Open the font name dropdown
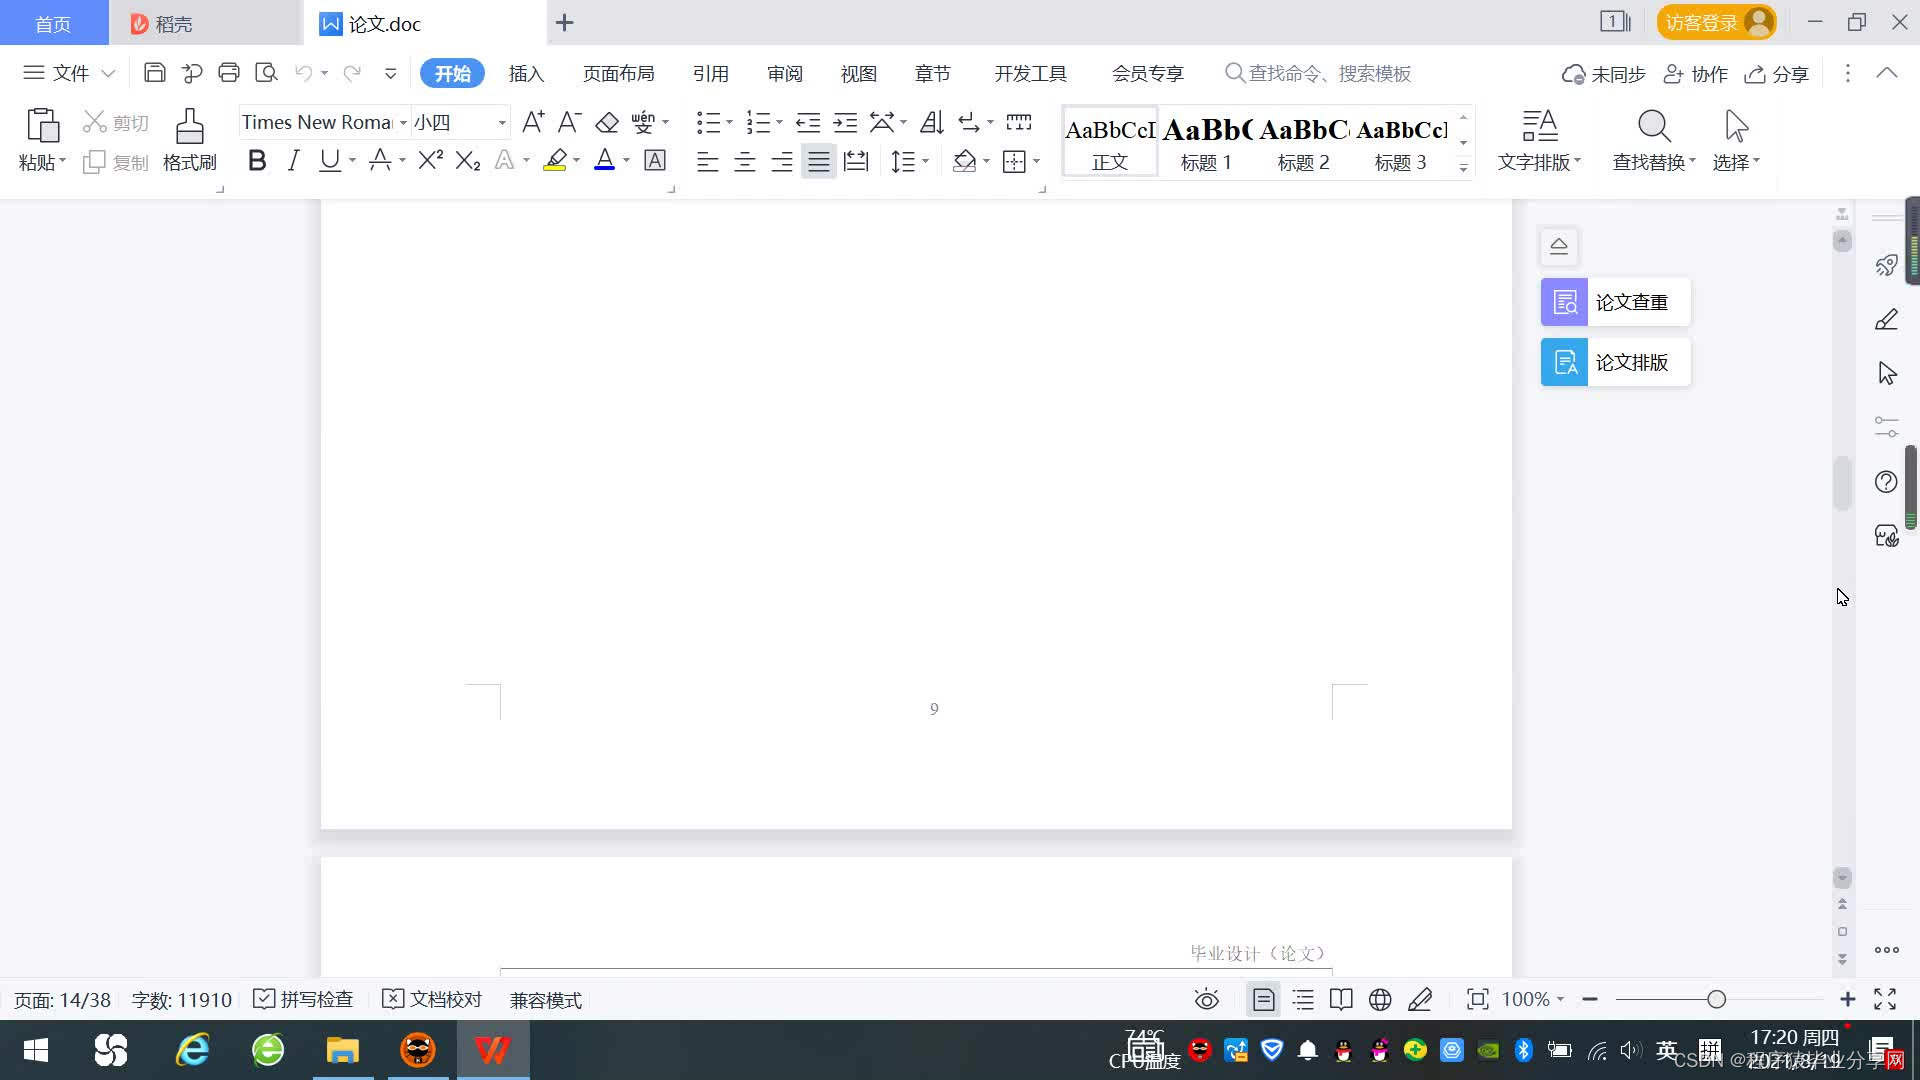Viewport: 1920px width, 1080px height. 403,123
